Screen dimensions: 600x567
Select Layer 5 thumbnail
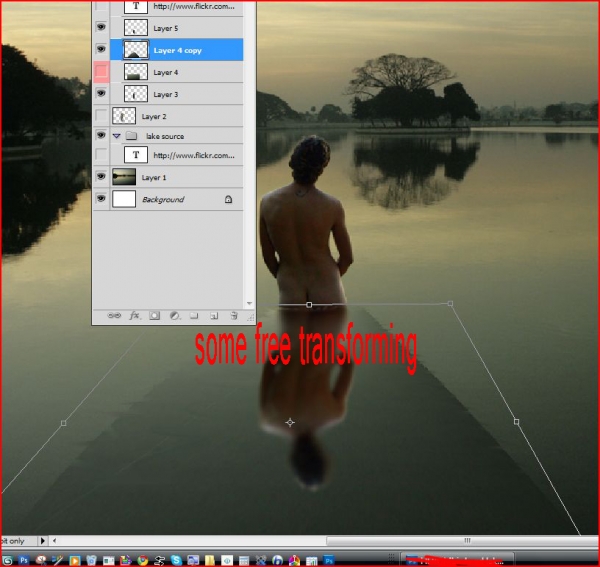[136, 28]
